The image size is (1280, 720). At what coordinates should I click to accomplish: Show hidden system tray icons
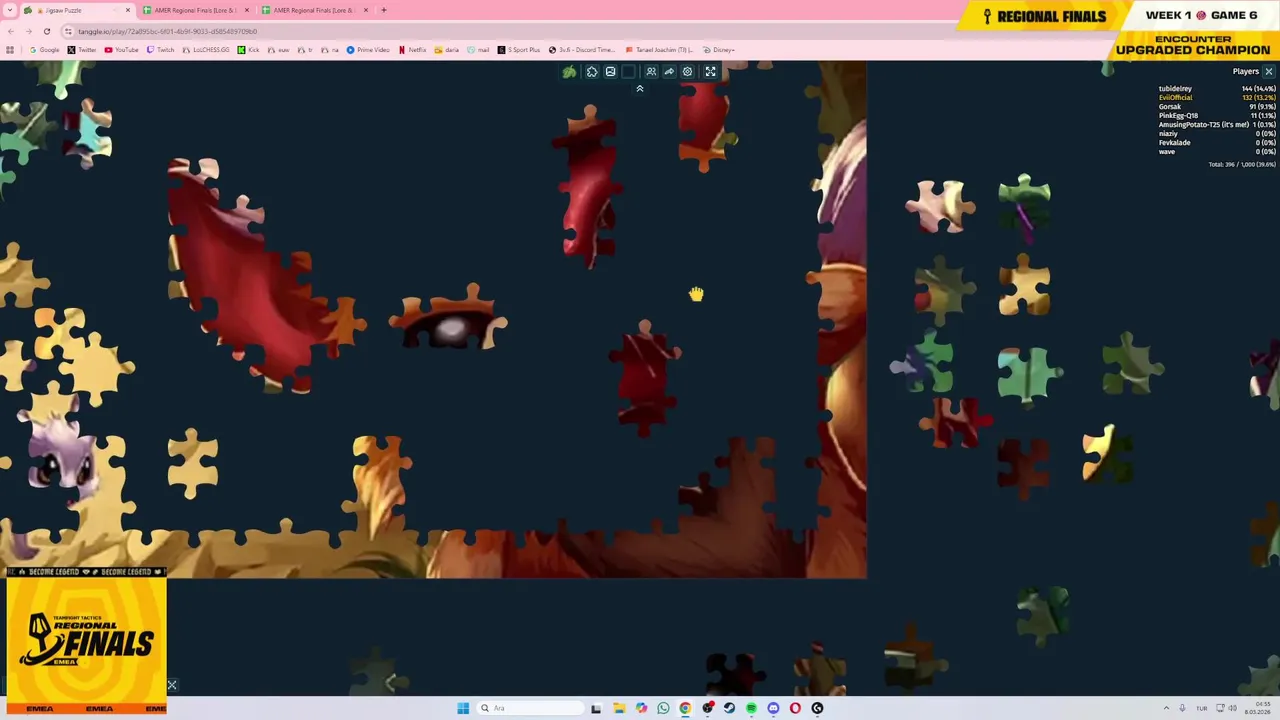click(1166, 708)
